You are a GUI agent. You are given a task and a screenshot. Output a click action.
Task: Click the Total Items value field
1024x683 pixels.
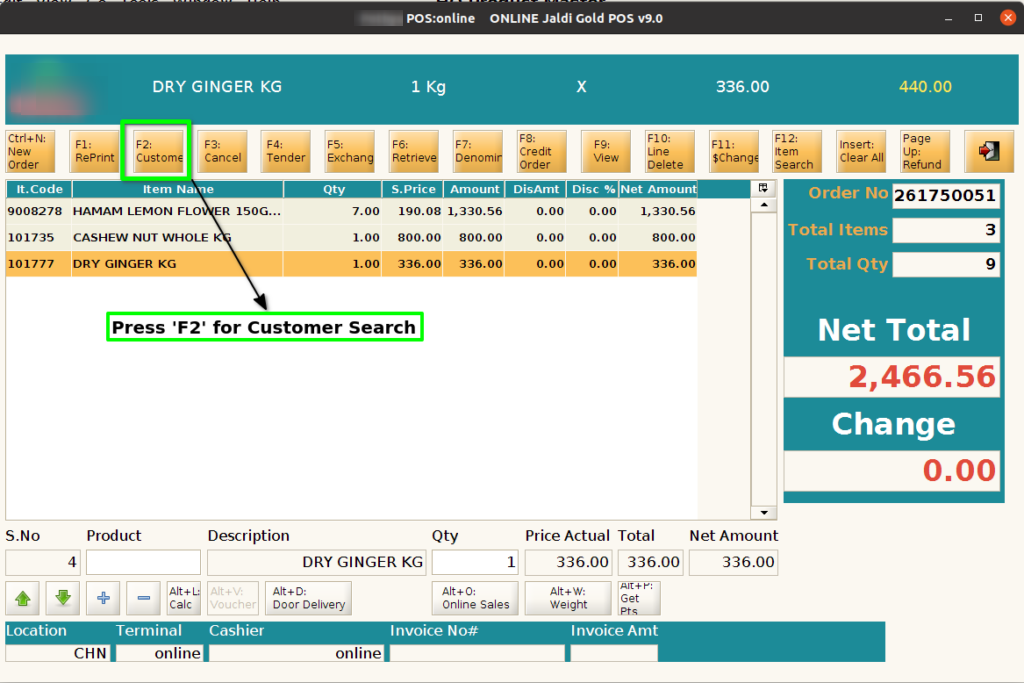tap(946, 230)
